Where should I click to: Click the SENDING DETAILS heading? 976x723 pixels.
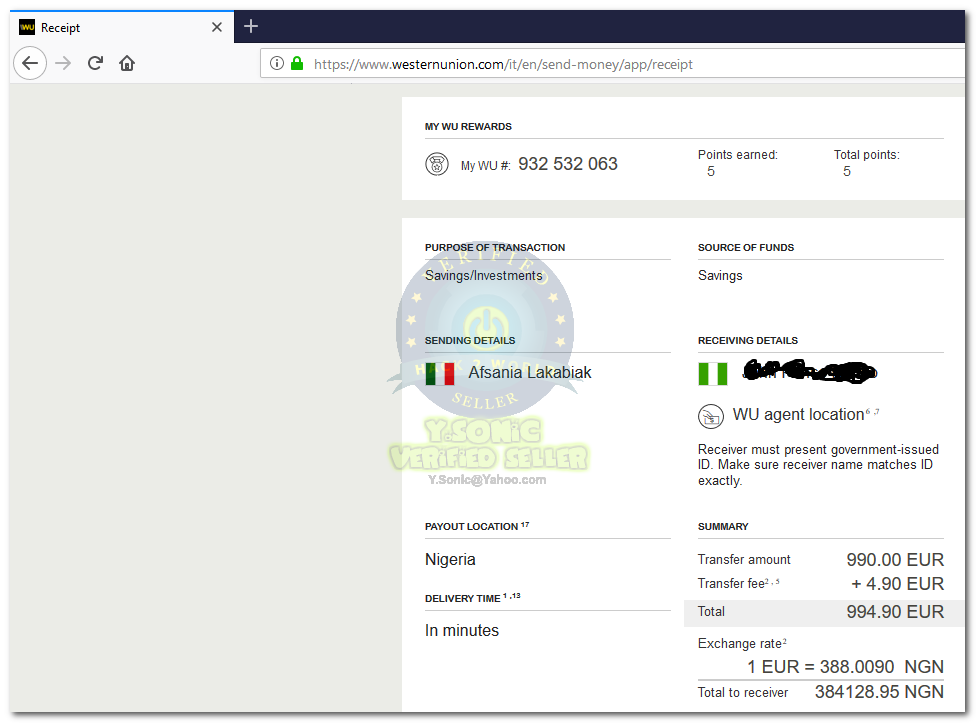470,340
